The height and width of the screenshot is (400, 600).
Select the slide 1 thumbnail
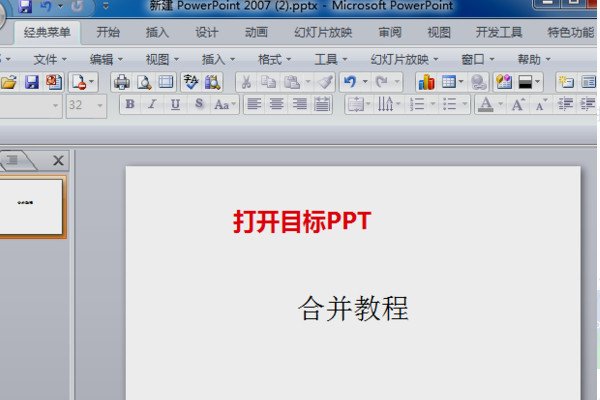pos(31,207)
